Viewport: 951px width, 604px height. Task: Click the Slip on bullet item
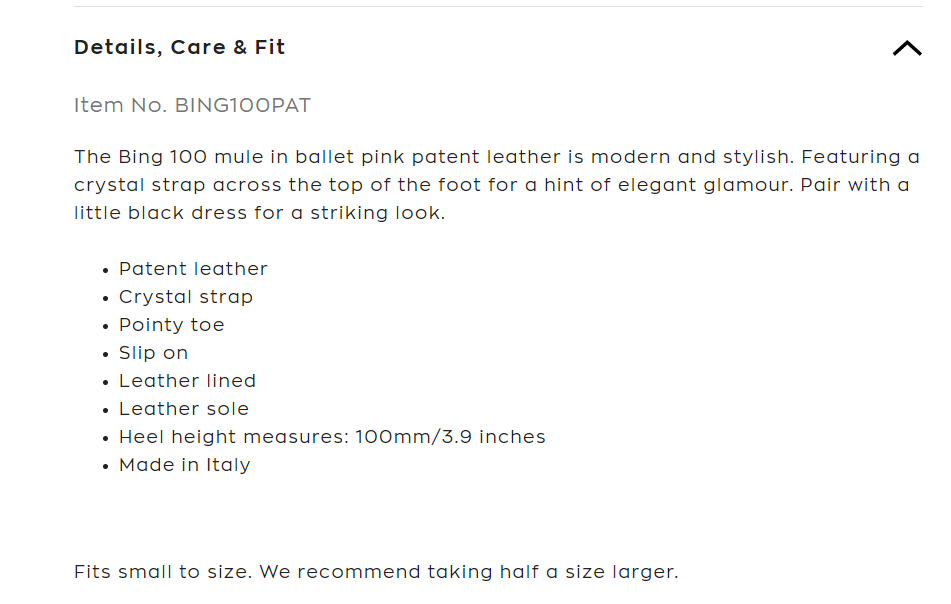pyautogui.click(x=153, y=353)
